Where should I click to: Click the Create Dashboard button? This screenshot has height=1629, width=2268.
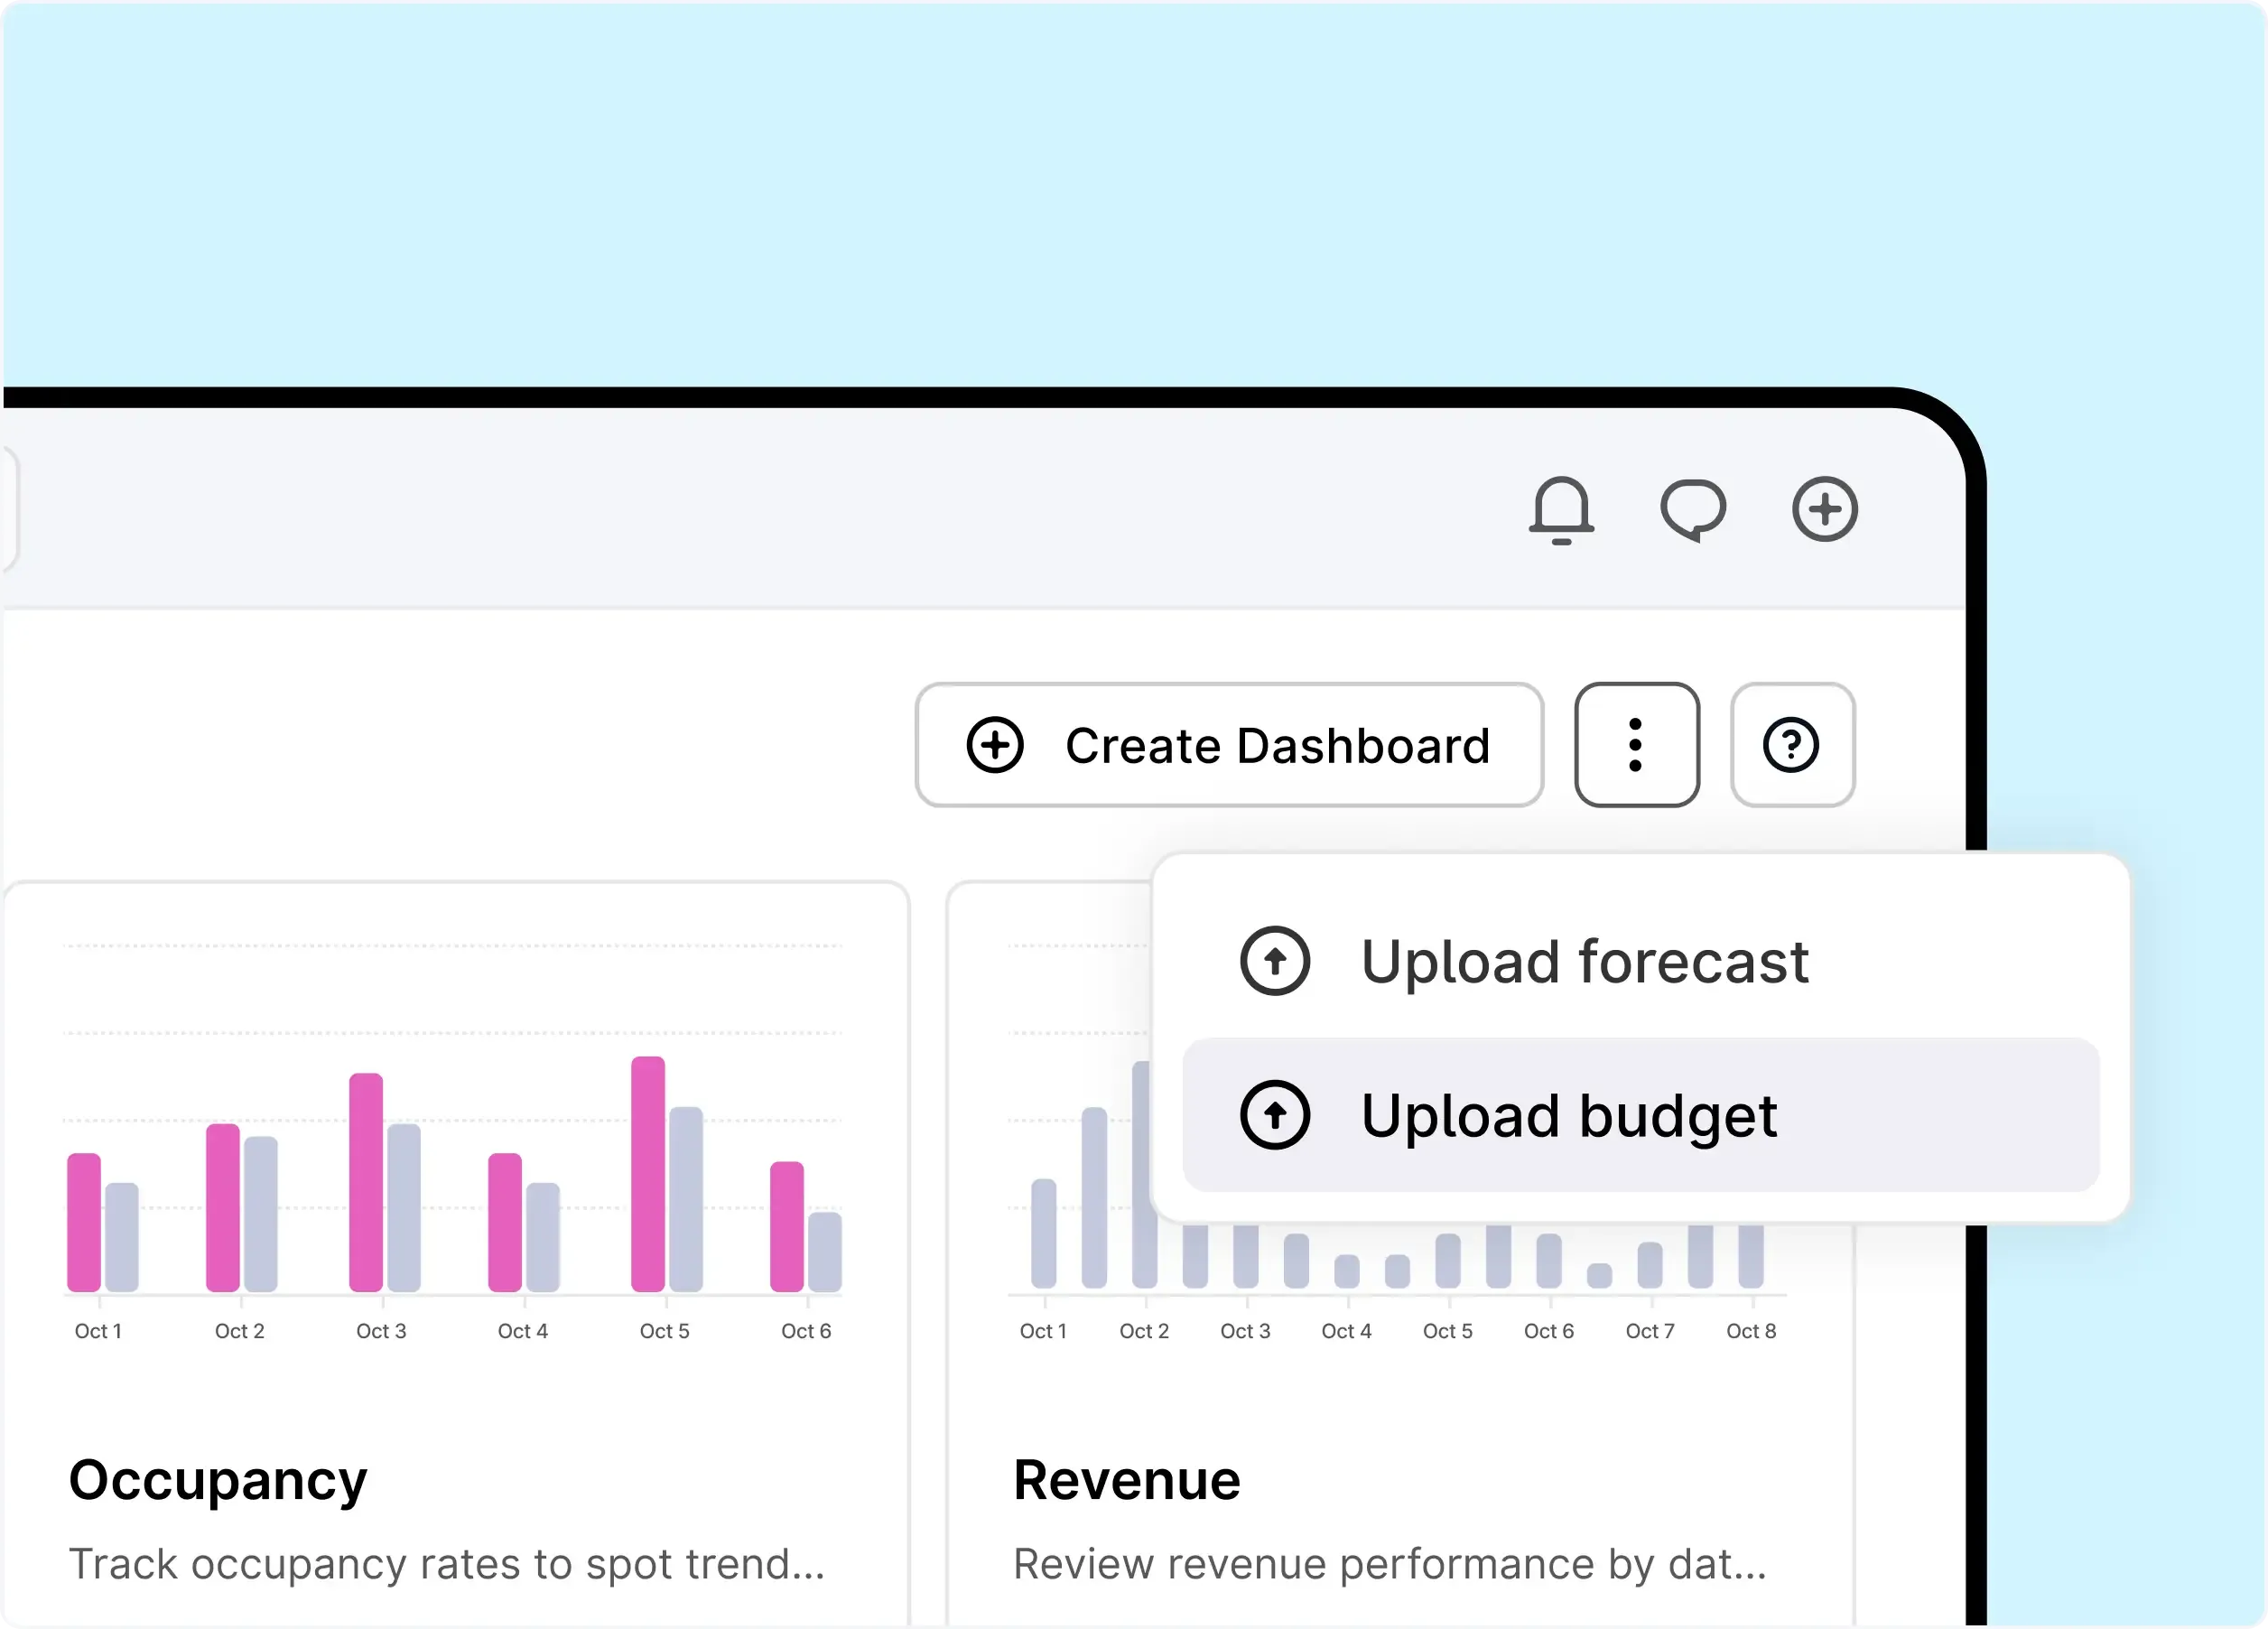click(1229, 745)
